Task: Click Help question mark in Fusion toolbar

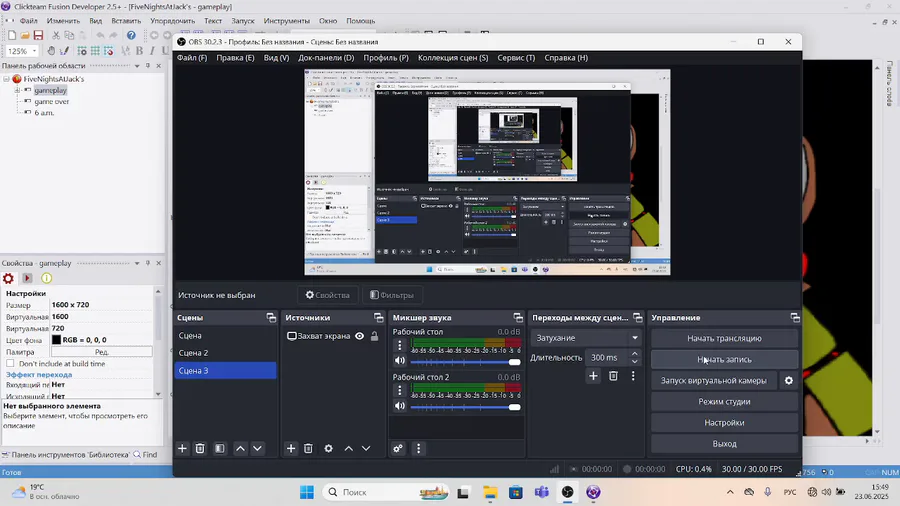Action: tap(131, 36)
